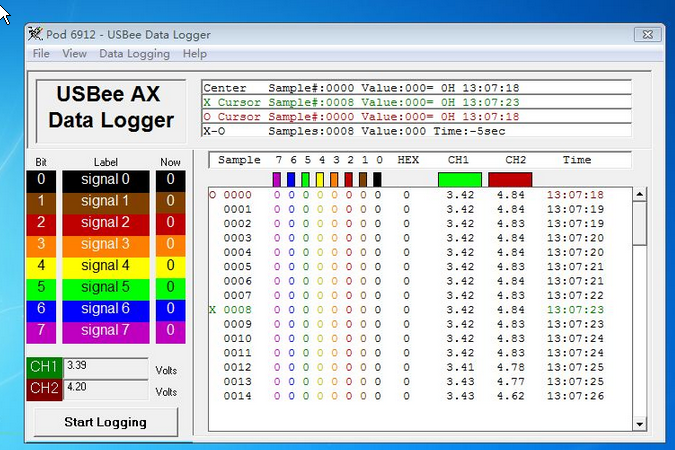This screenshot has width=675, height=450.
Task: Select sample row 0008 with X marker
Action: point(407,310)
